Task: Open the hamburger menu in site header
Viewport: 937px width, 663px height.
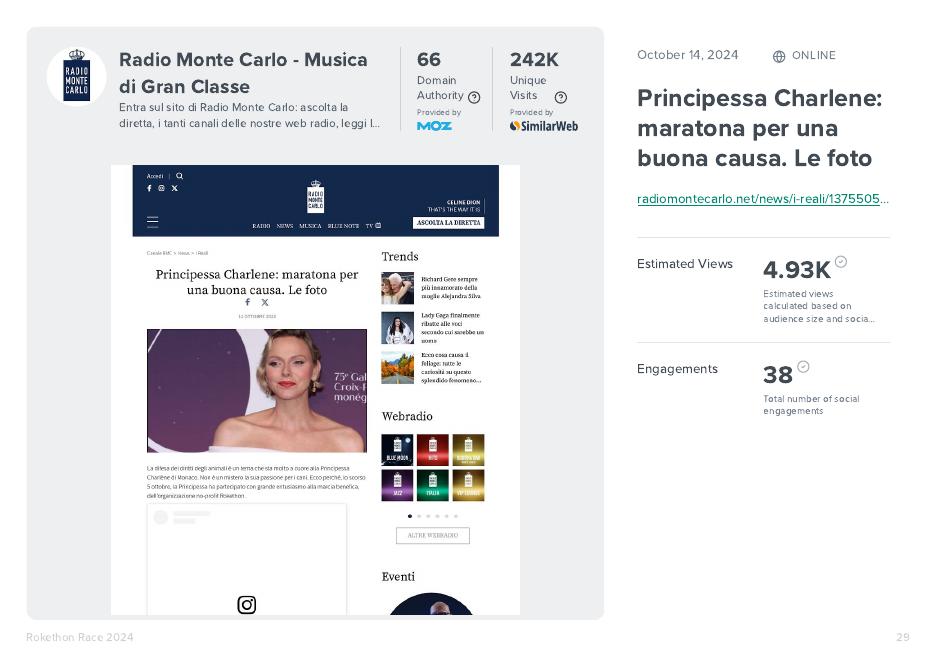Action: click(153, 222)
